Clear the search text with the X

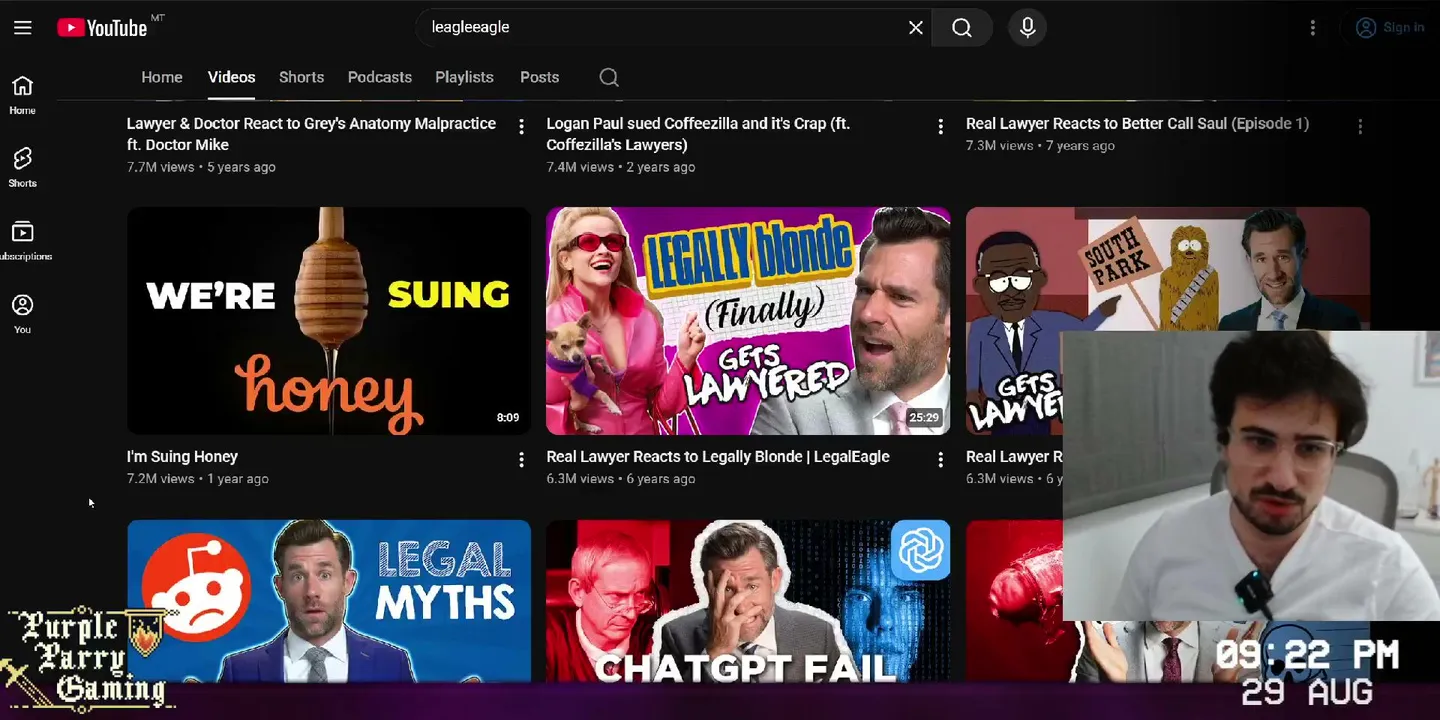(915, 27)
